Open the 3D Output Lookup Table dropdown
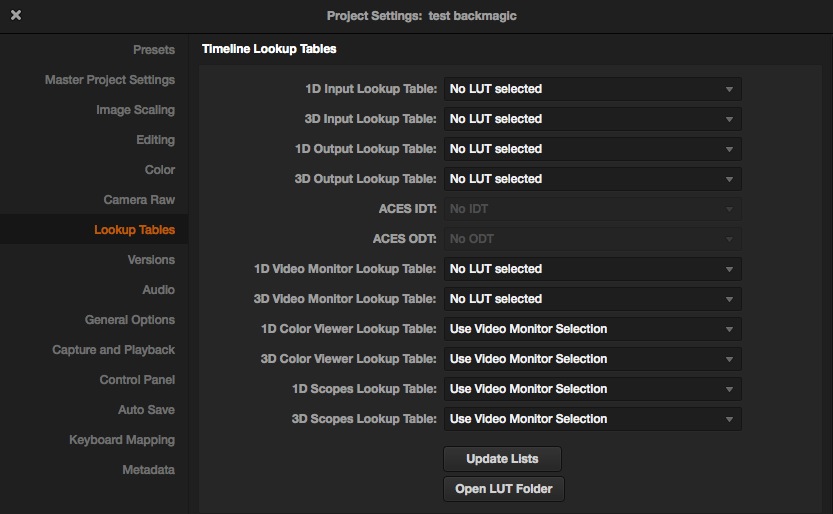This screenshot has width=833, height=514. point(592,179)
